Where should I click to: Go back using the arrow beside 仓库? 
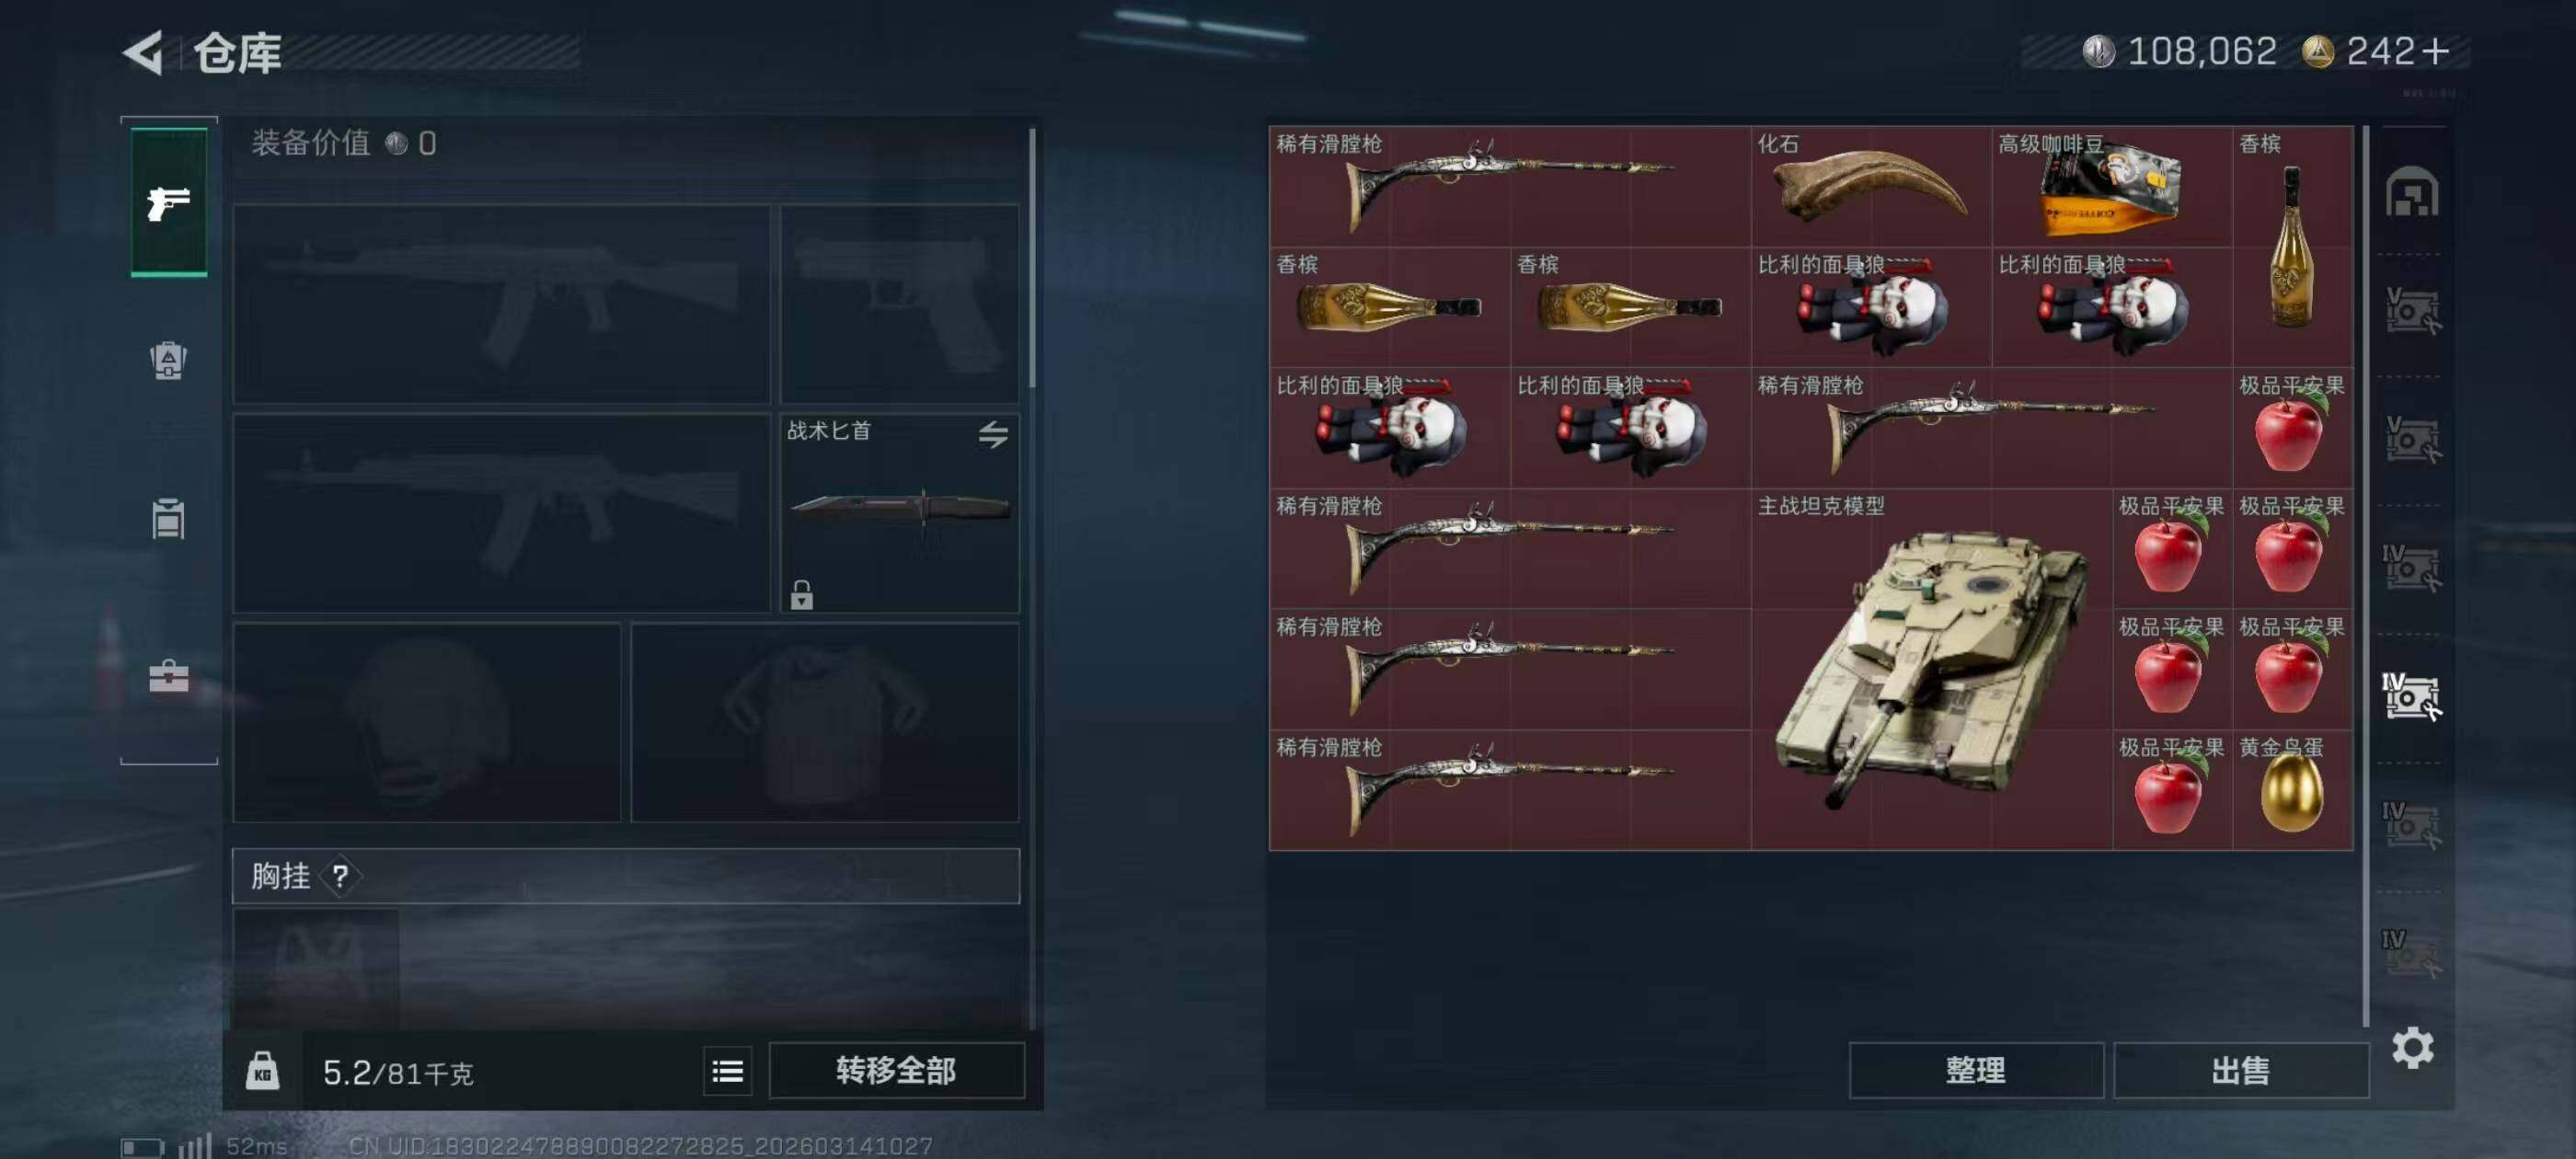(x=143, y=53)
